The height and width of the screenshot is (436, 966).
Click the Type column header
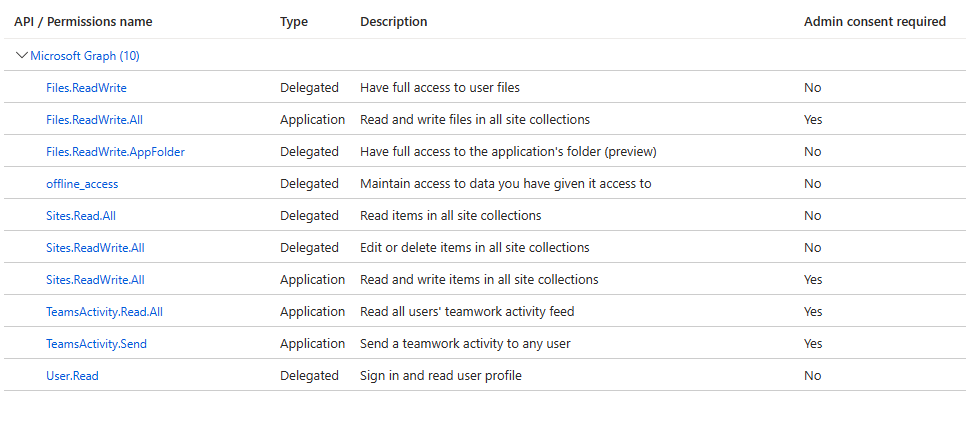pos(294,22)
